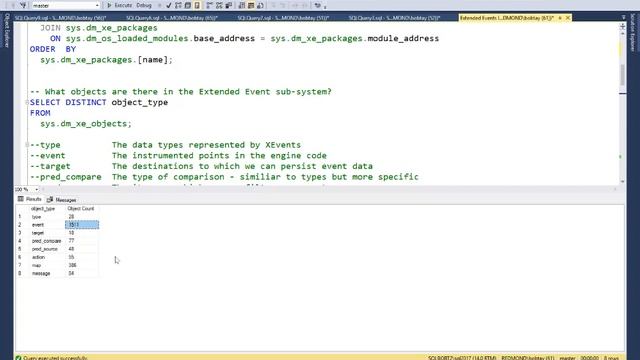The width and height of the screenshot is (640, 360).
Task: Click the 'SELECT DISTINCT' keyword in editor
Action: tap(68, 102)
